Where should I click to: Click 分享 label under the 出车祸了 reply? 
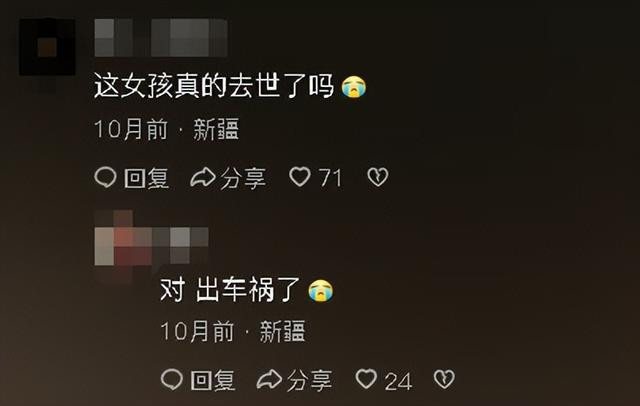[309, 380]
